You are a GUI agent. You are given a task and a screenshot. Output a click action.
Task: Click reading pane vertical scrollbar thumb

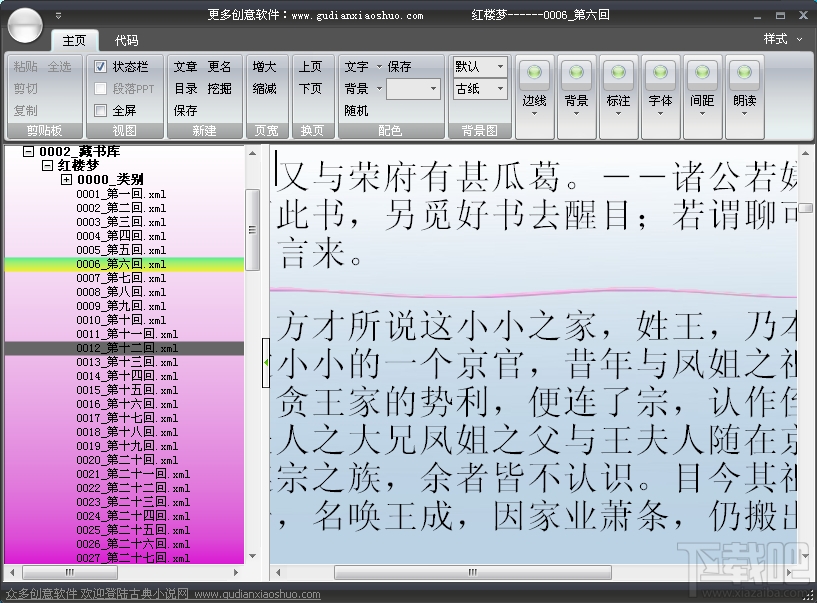click(x=806, y=207)
